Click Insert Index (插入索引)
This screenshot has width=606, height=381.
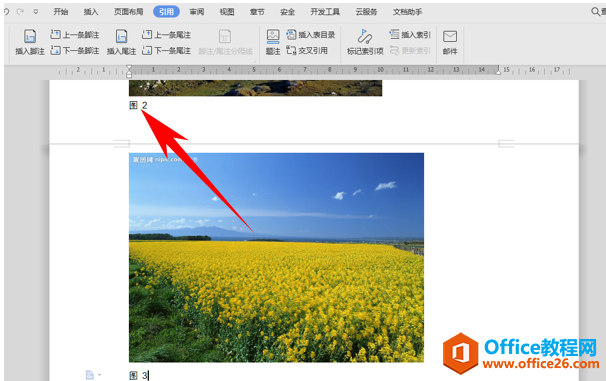click(x=410, y=35)
